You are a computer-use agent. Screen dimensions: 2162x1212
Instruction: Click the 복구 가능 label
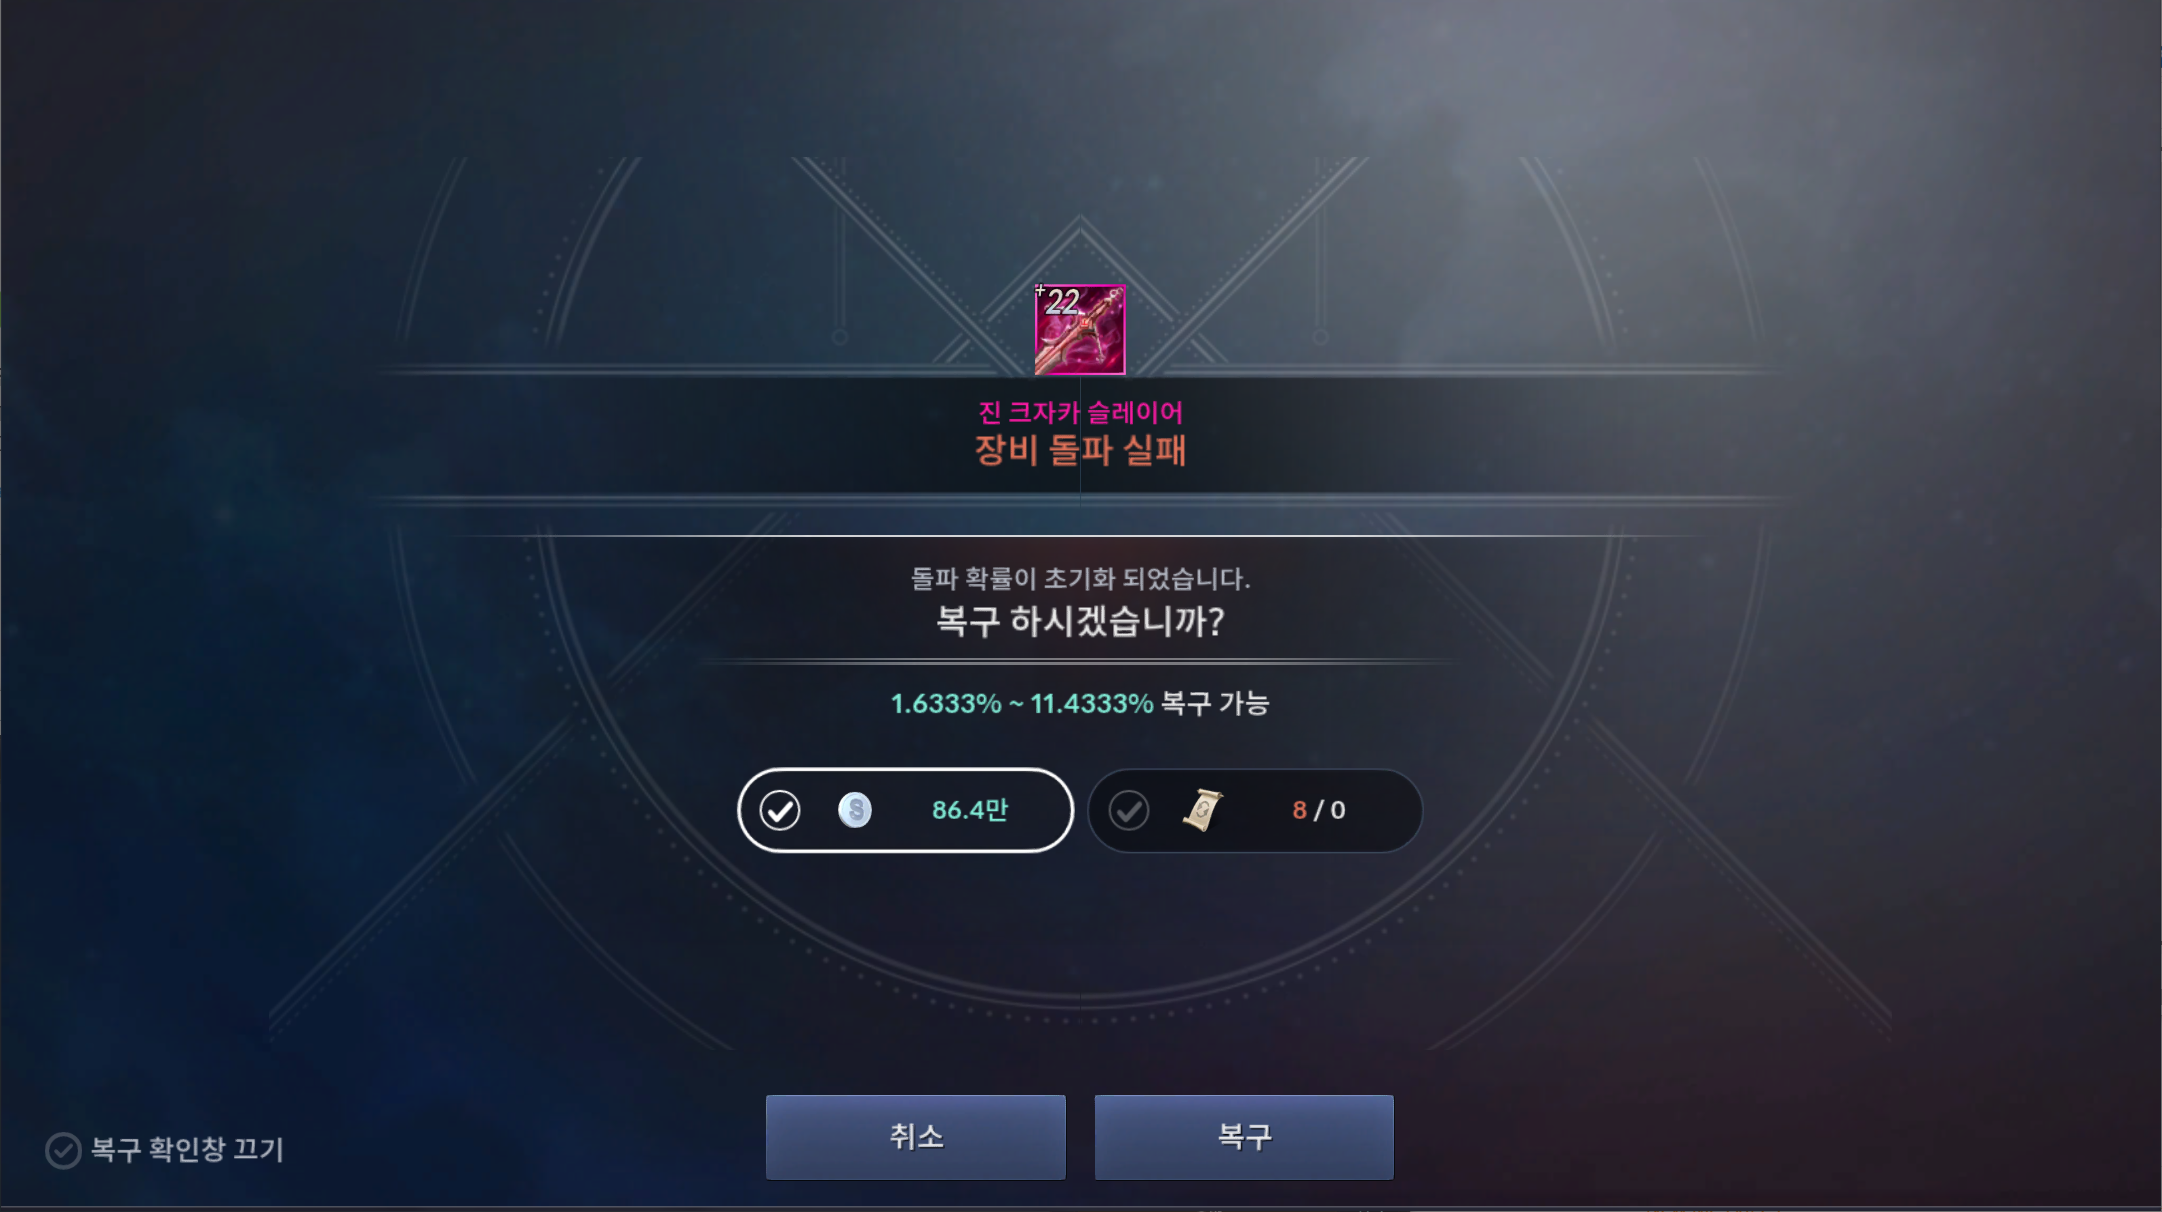(x=1215, y=704)
